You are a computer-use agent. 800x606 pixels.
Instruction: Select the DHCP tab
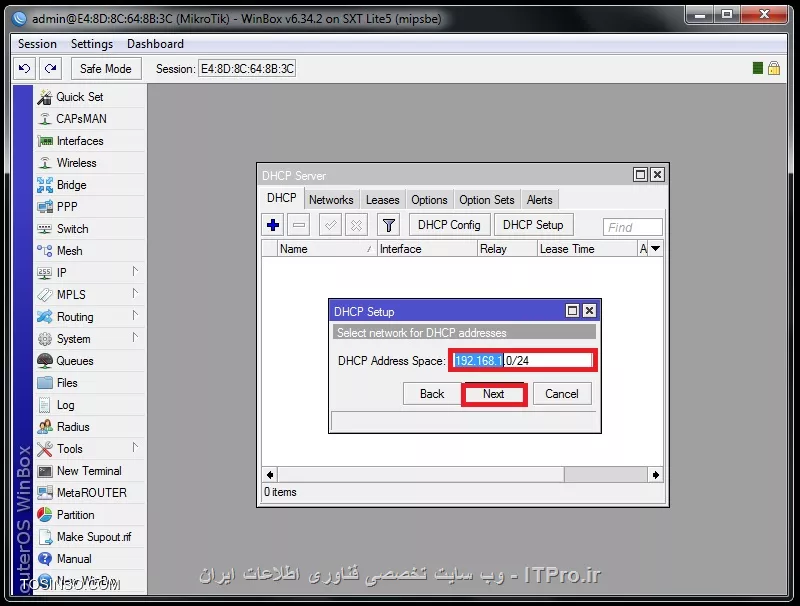pyautogui.click(x=282, y=198)
